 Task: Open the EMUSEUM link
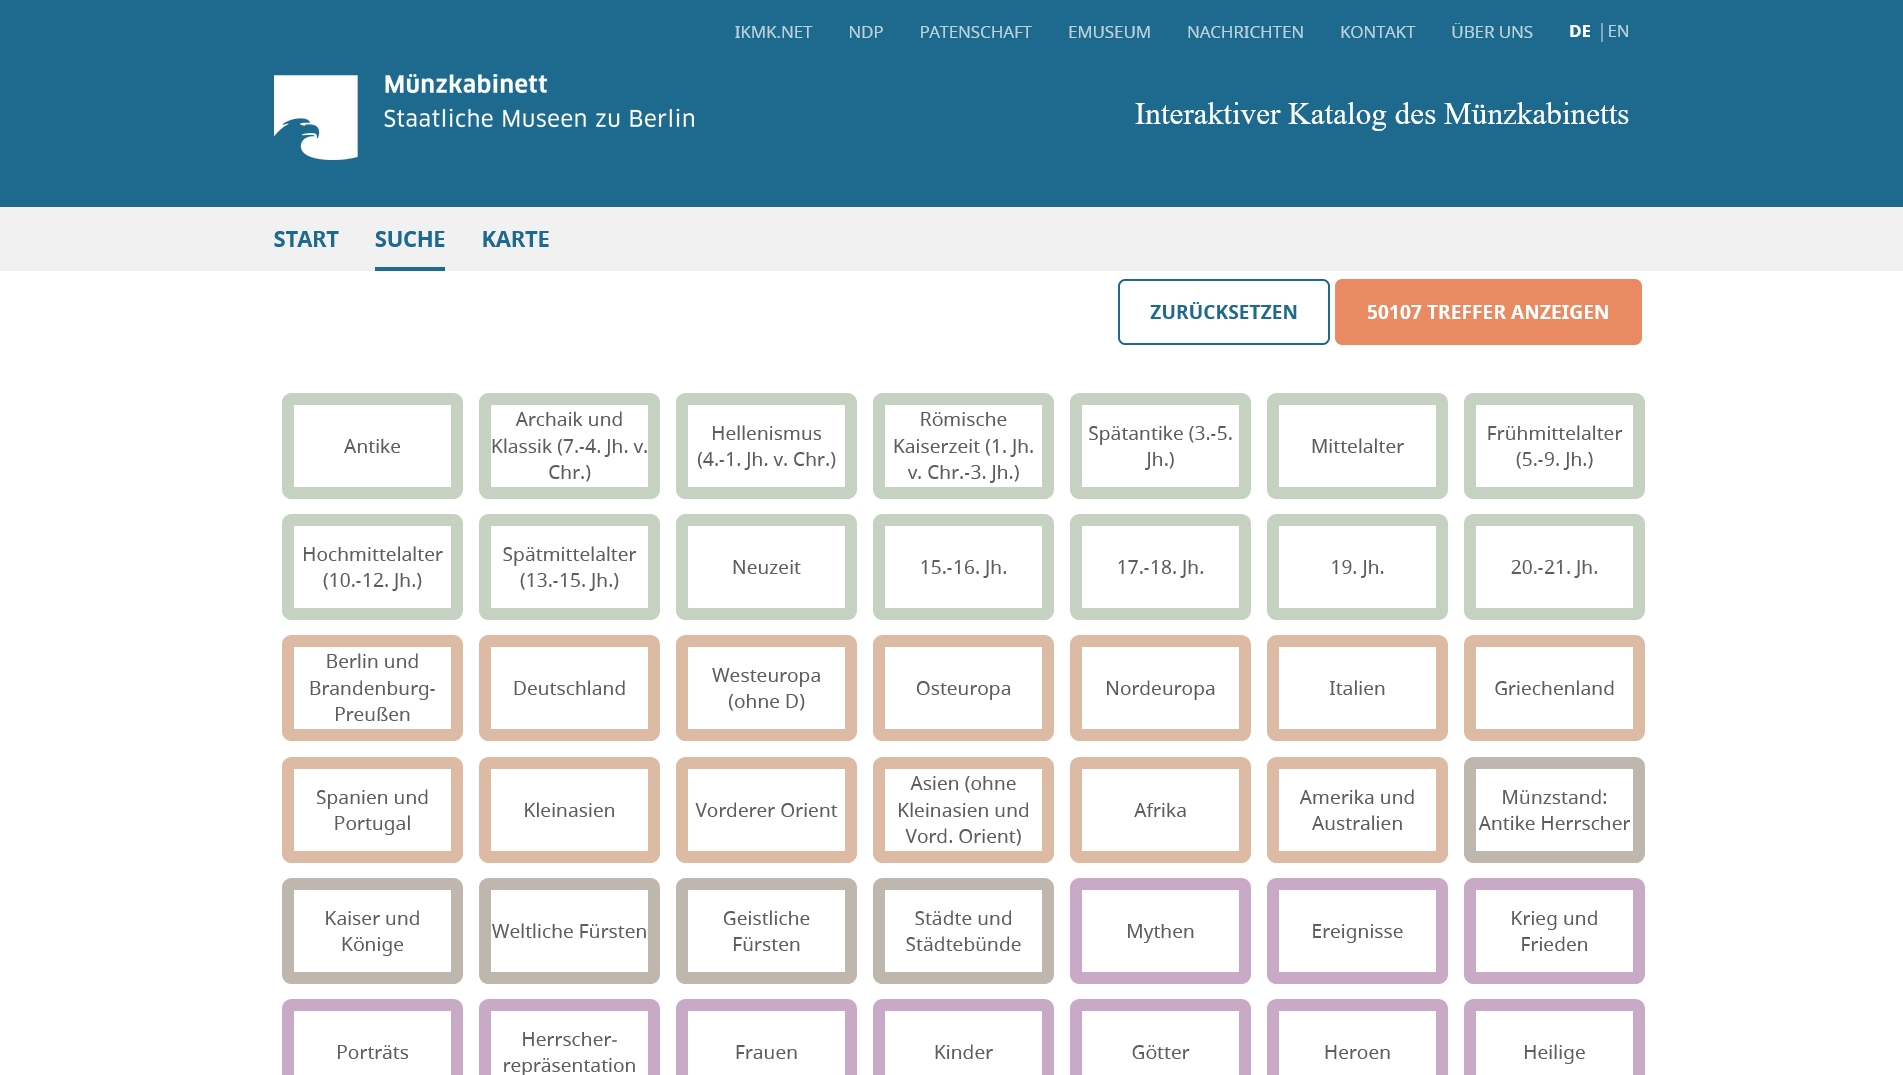(x=1108, y=32)
